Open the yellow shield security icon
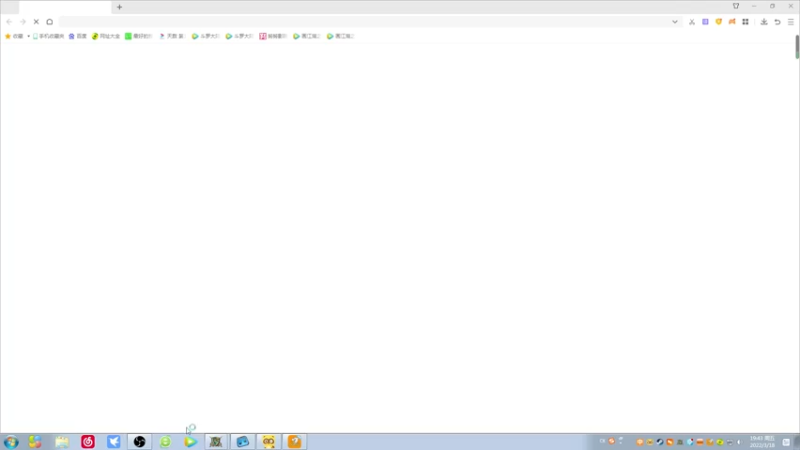 (718, 22)
